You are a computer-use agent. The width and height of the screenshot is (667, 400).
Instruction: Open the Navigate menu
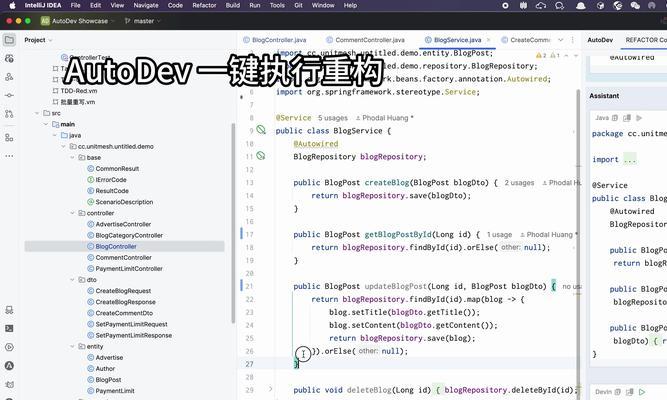tap(146, 6)
